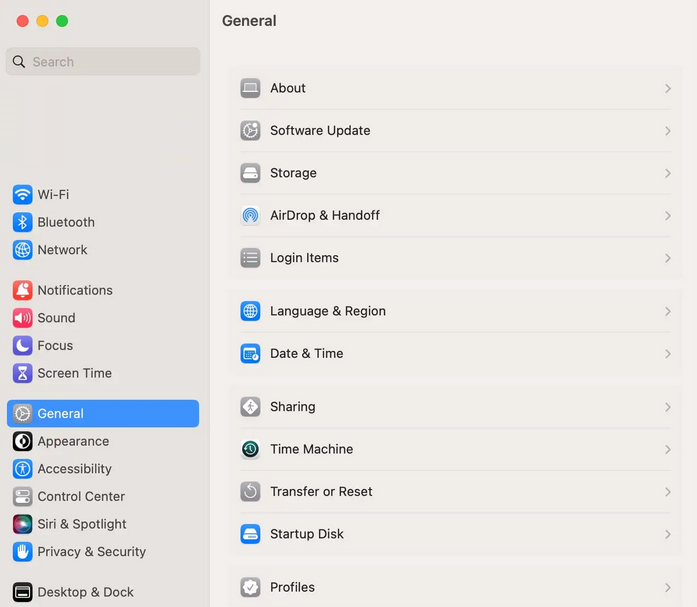Image resolution: width=697 pixels, height=607 pixels.
Task: Open the Transfer or Reset label
Action: [x=321, y=491]
